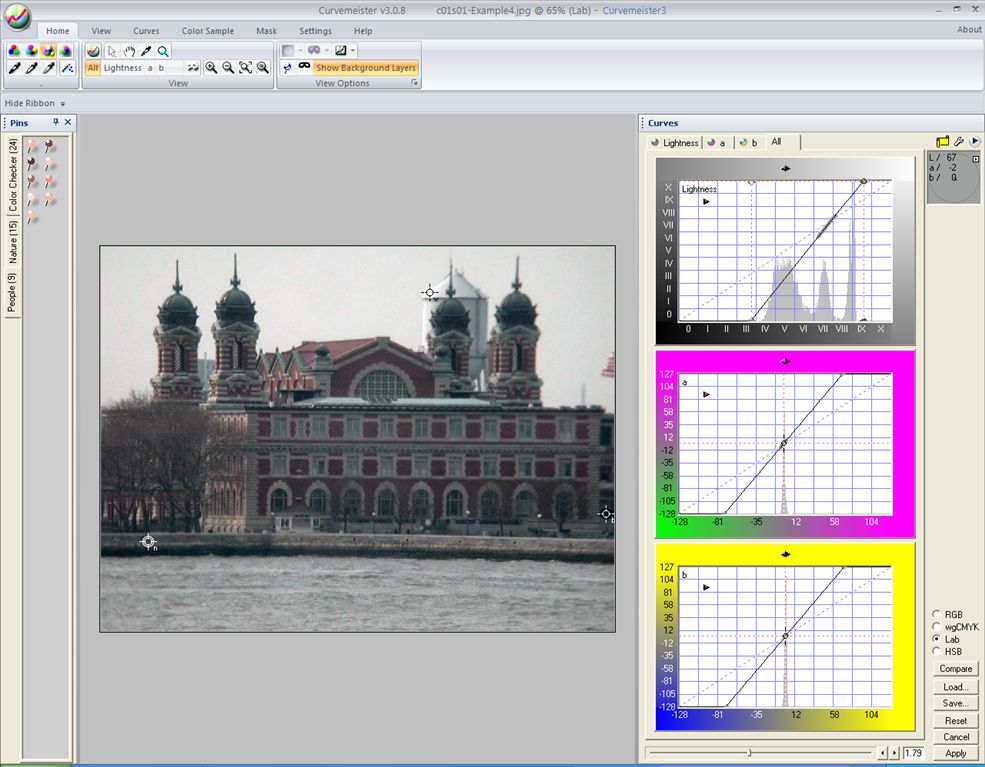985x767 pixels.
Task: Select the Lab radio button
Action: 937,639
